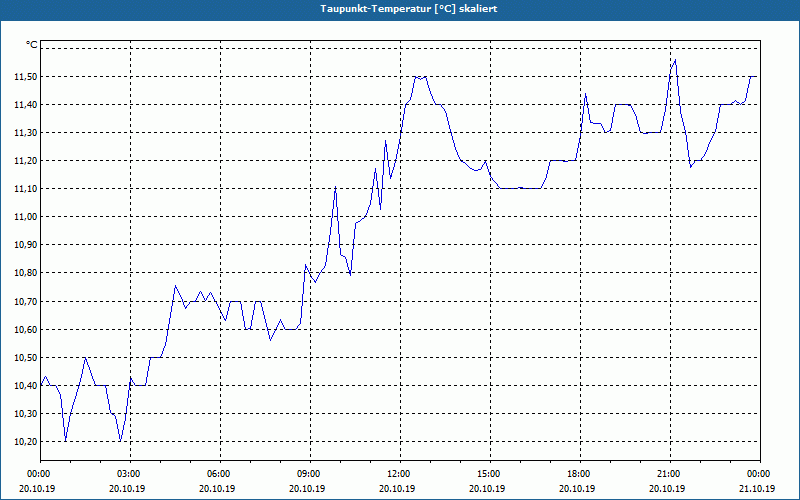
Task: Click the 10,70 axis label
Action: (26, 302)
